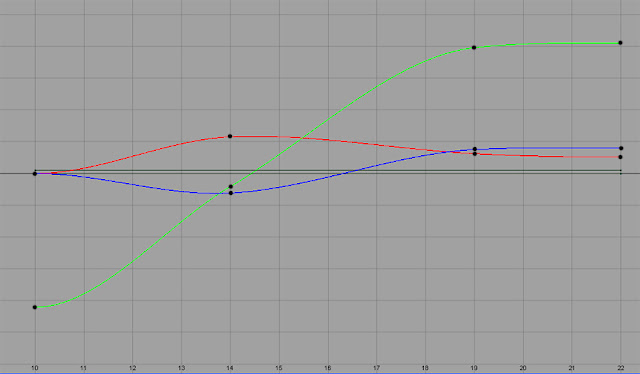The height and width of the screenshot is (374, 640).
Task: Click frame number 16 on the time axis
Action: (327, 368)
